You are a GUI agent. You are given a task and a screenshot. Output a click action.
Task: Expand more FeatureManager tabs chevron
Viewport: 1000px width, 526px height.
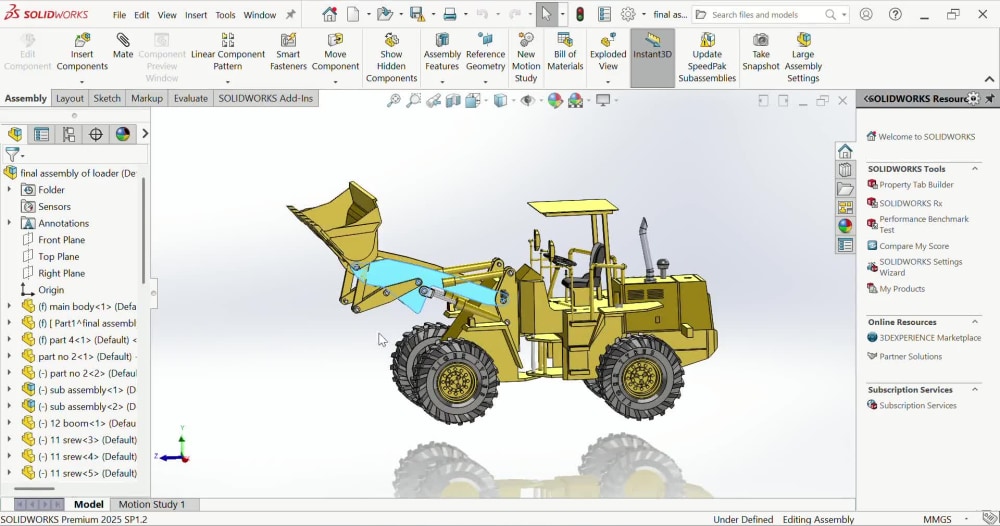point(145,133)
